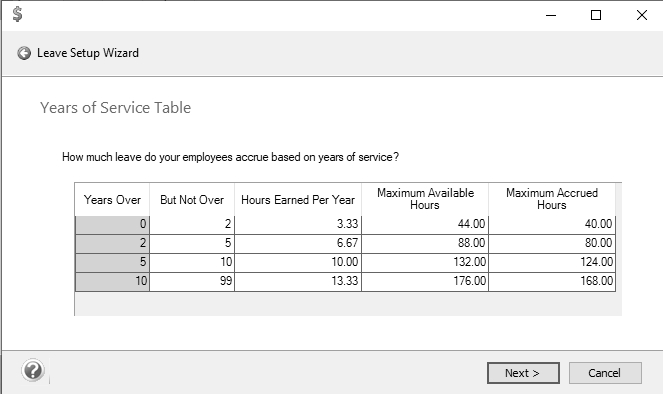Click the Maximum Available Hours column header
663x394 pixels.
pos(425,199)
